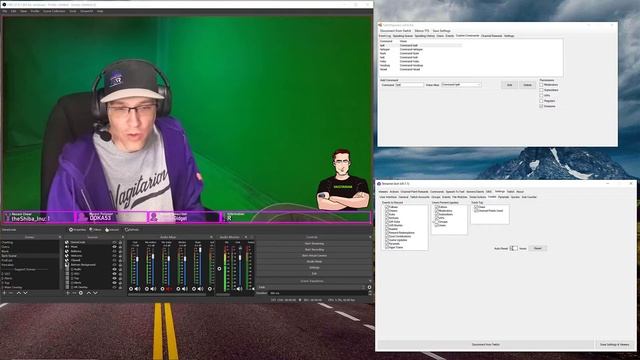Check the VIPs permission checkbox
This screenshot has width=640, height=360.
(541, 96)
